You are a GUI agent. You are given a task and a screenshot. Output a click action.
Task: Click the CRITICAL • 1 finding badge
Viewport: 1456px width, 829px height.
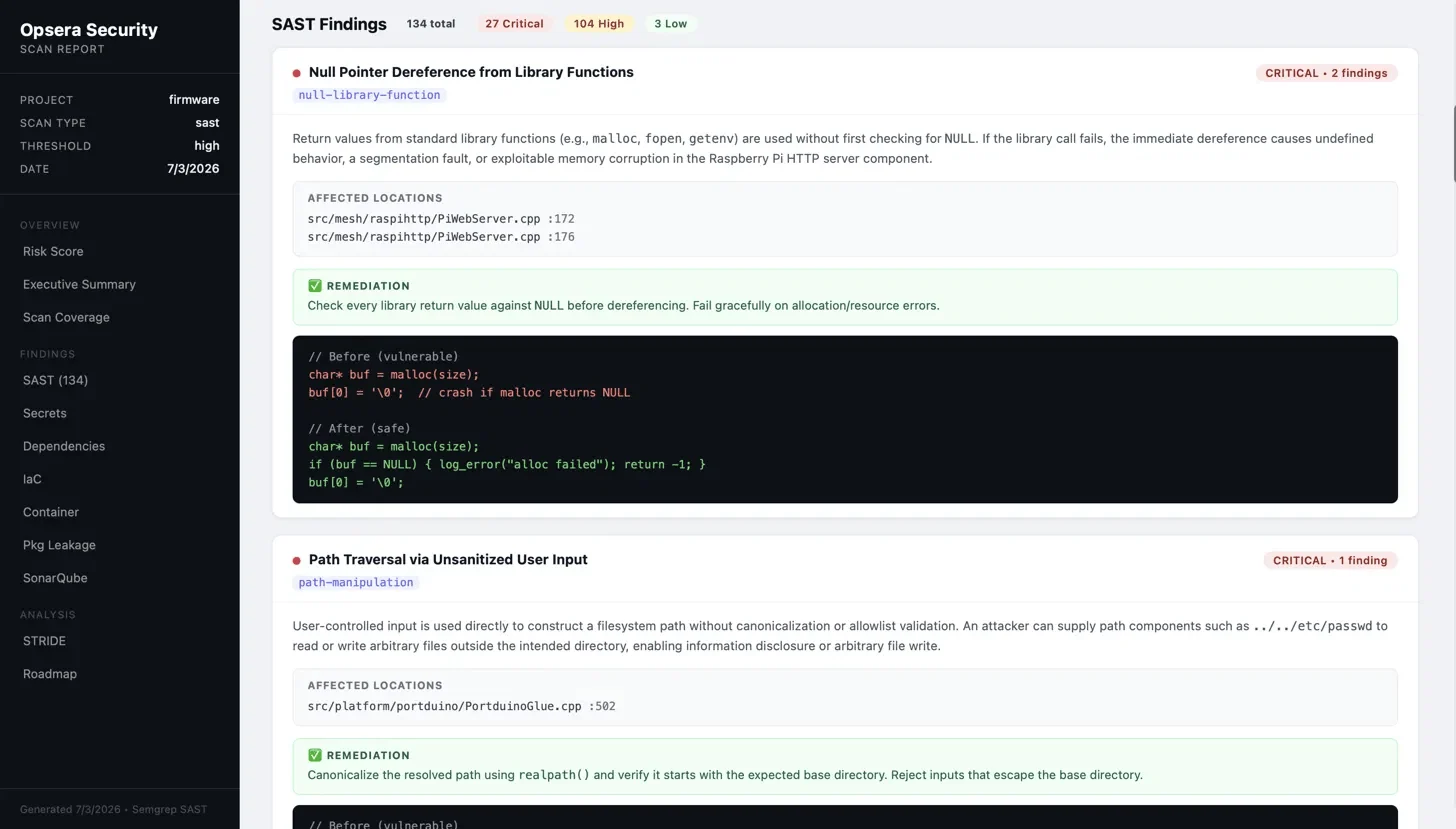pos(1330,560)
